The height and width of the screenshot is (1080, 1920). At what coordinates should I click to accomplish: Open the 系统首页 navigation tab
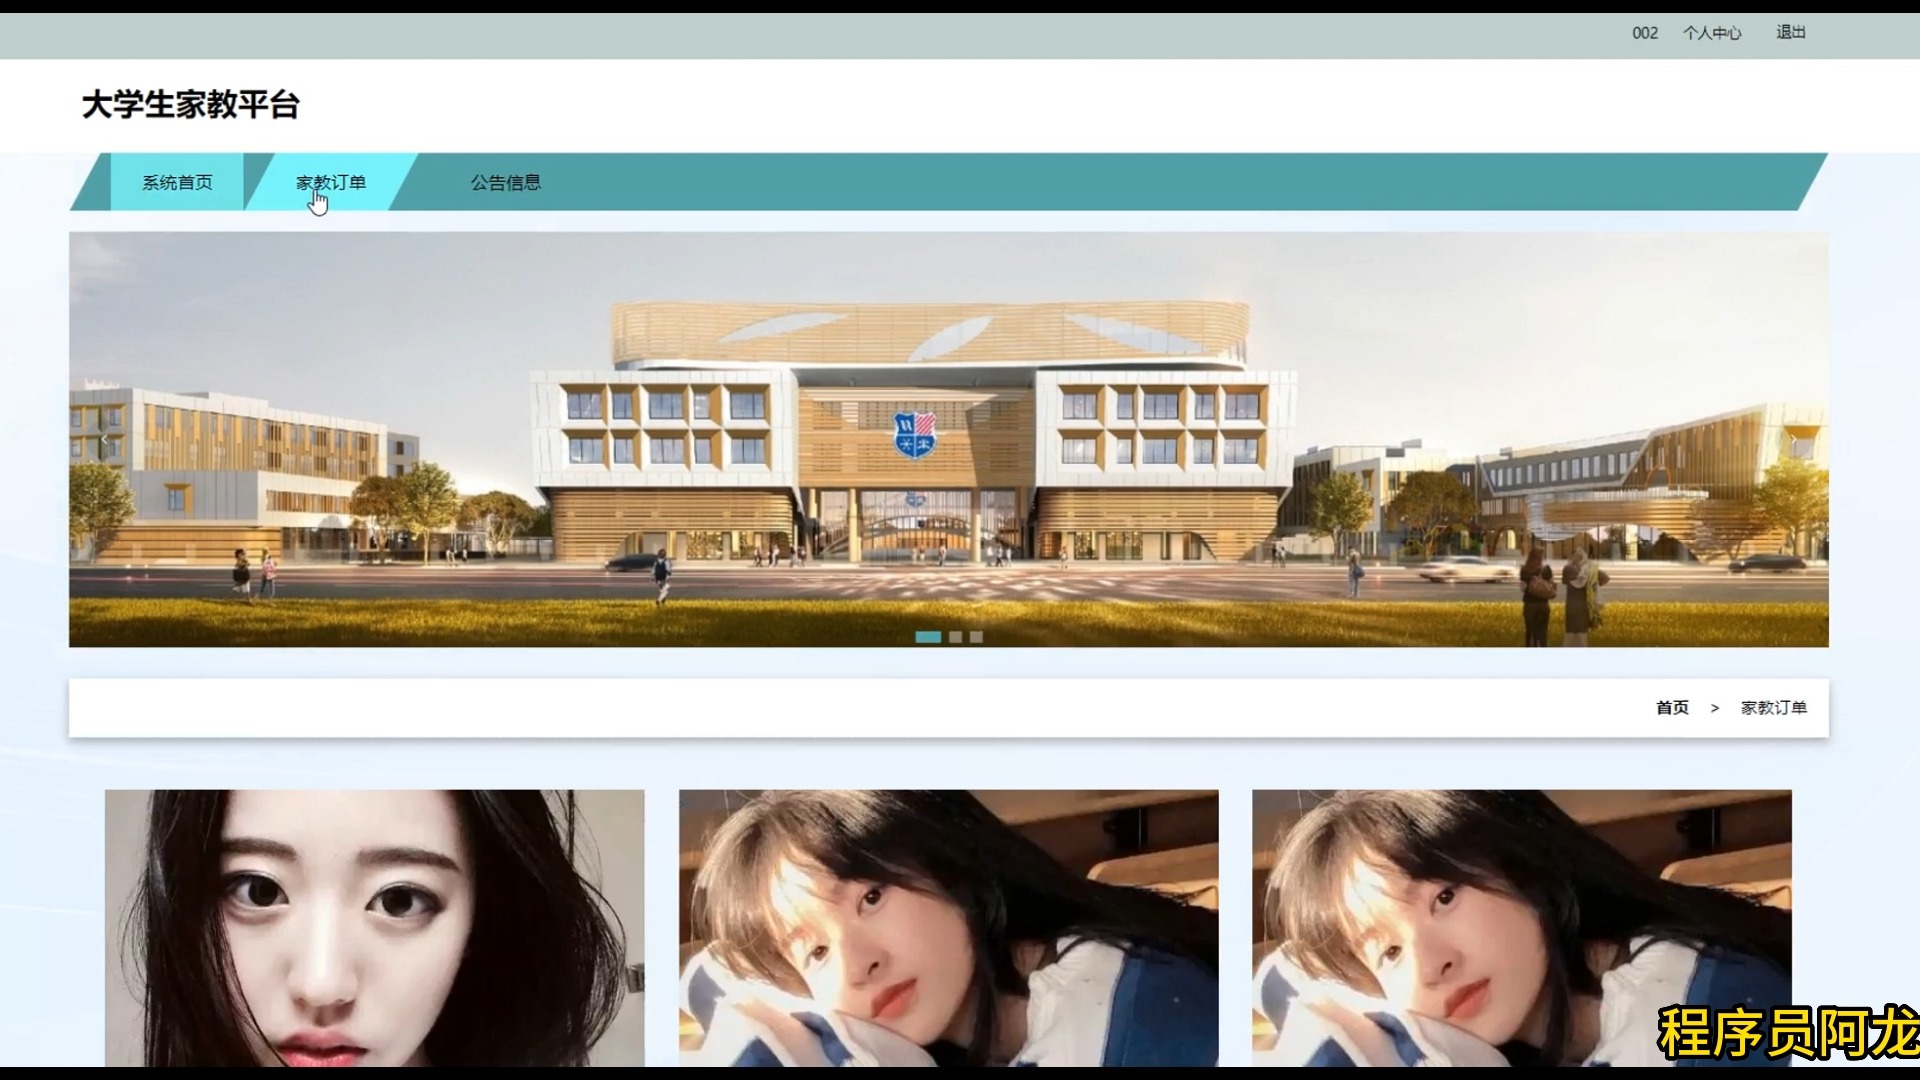(177, 182)
